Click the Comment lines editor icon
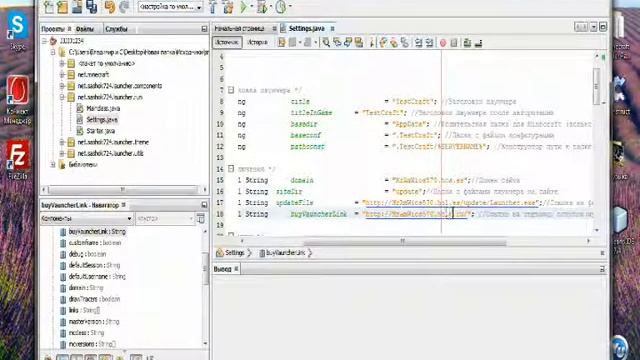The image size is (640, 360). coord(467,42)
